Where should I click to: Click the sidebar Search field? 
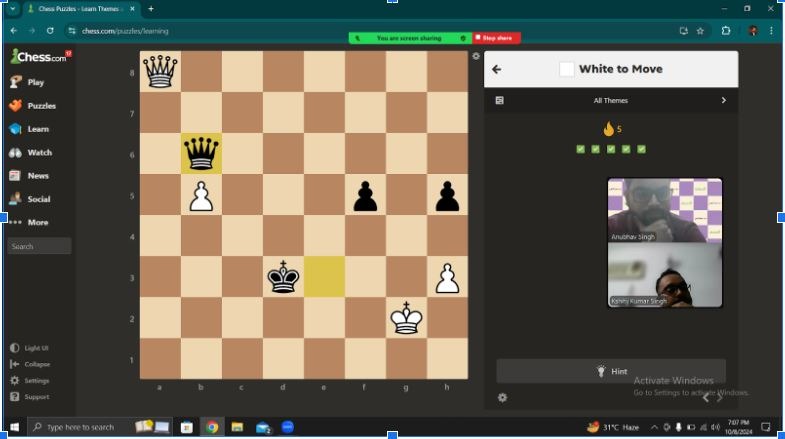point(39,246)
